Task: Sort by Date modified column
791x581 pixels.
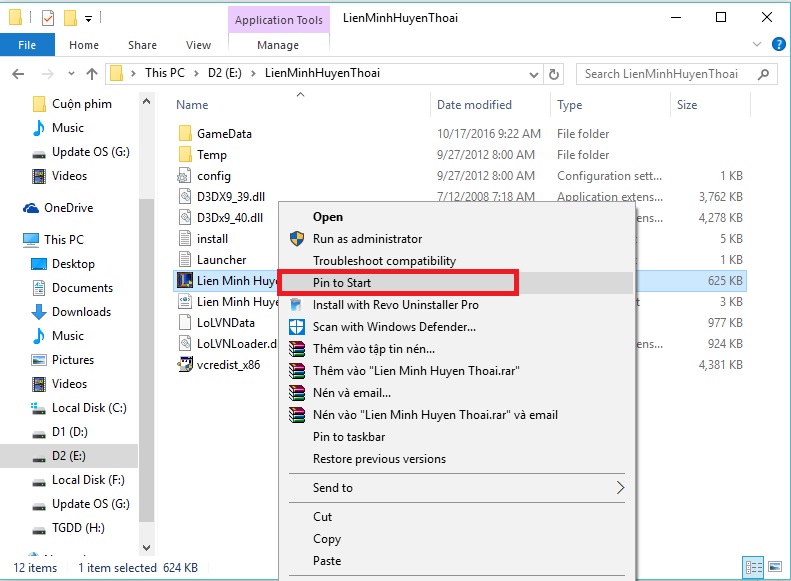Action: (x=474, y=105)
